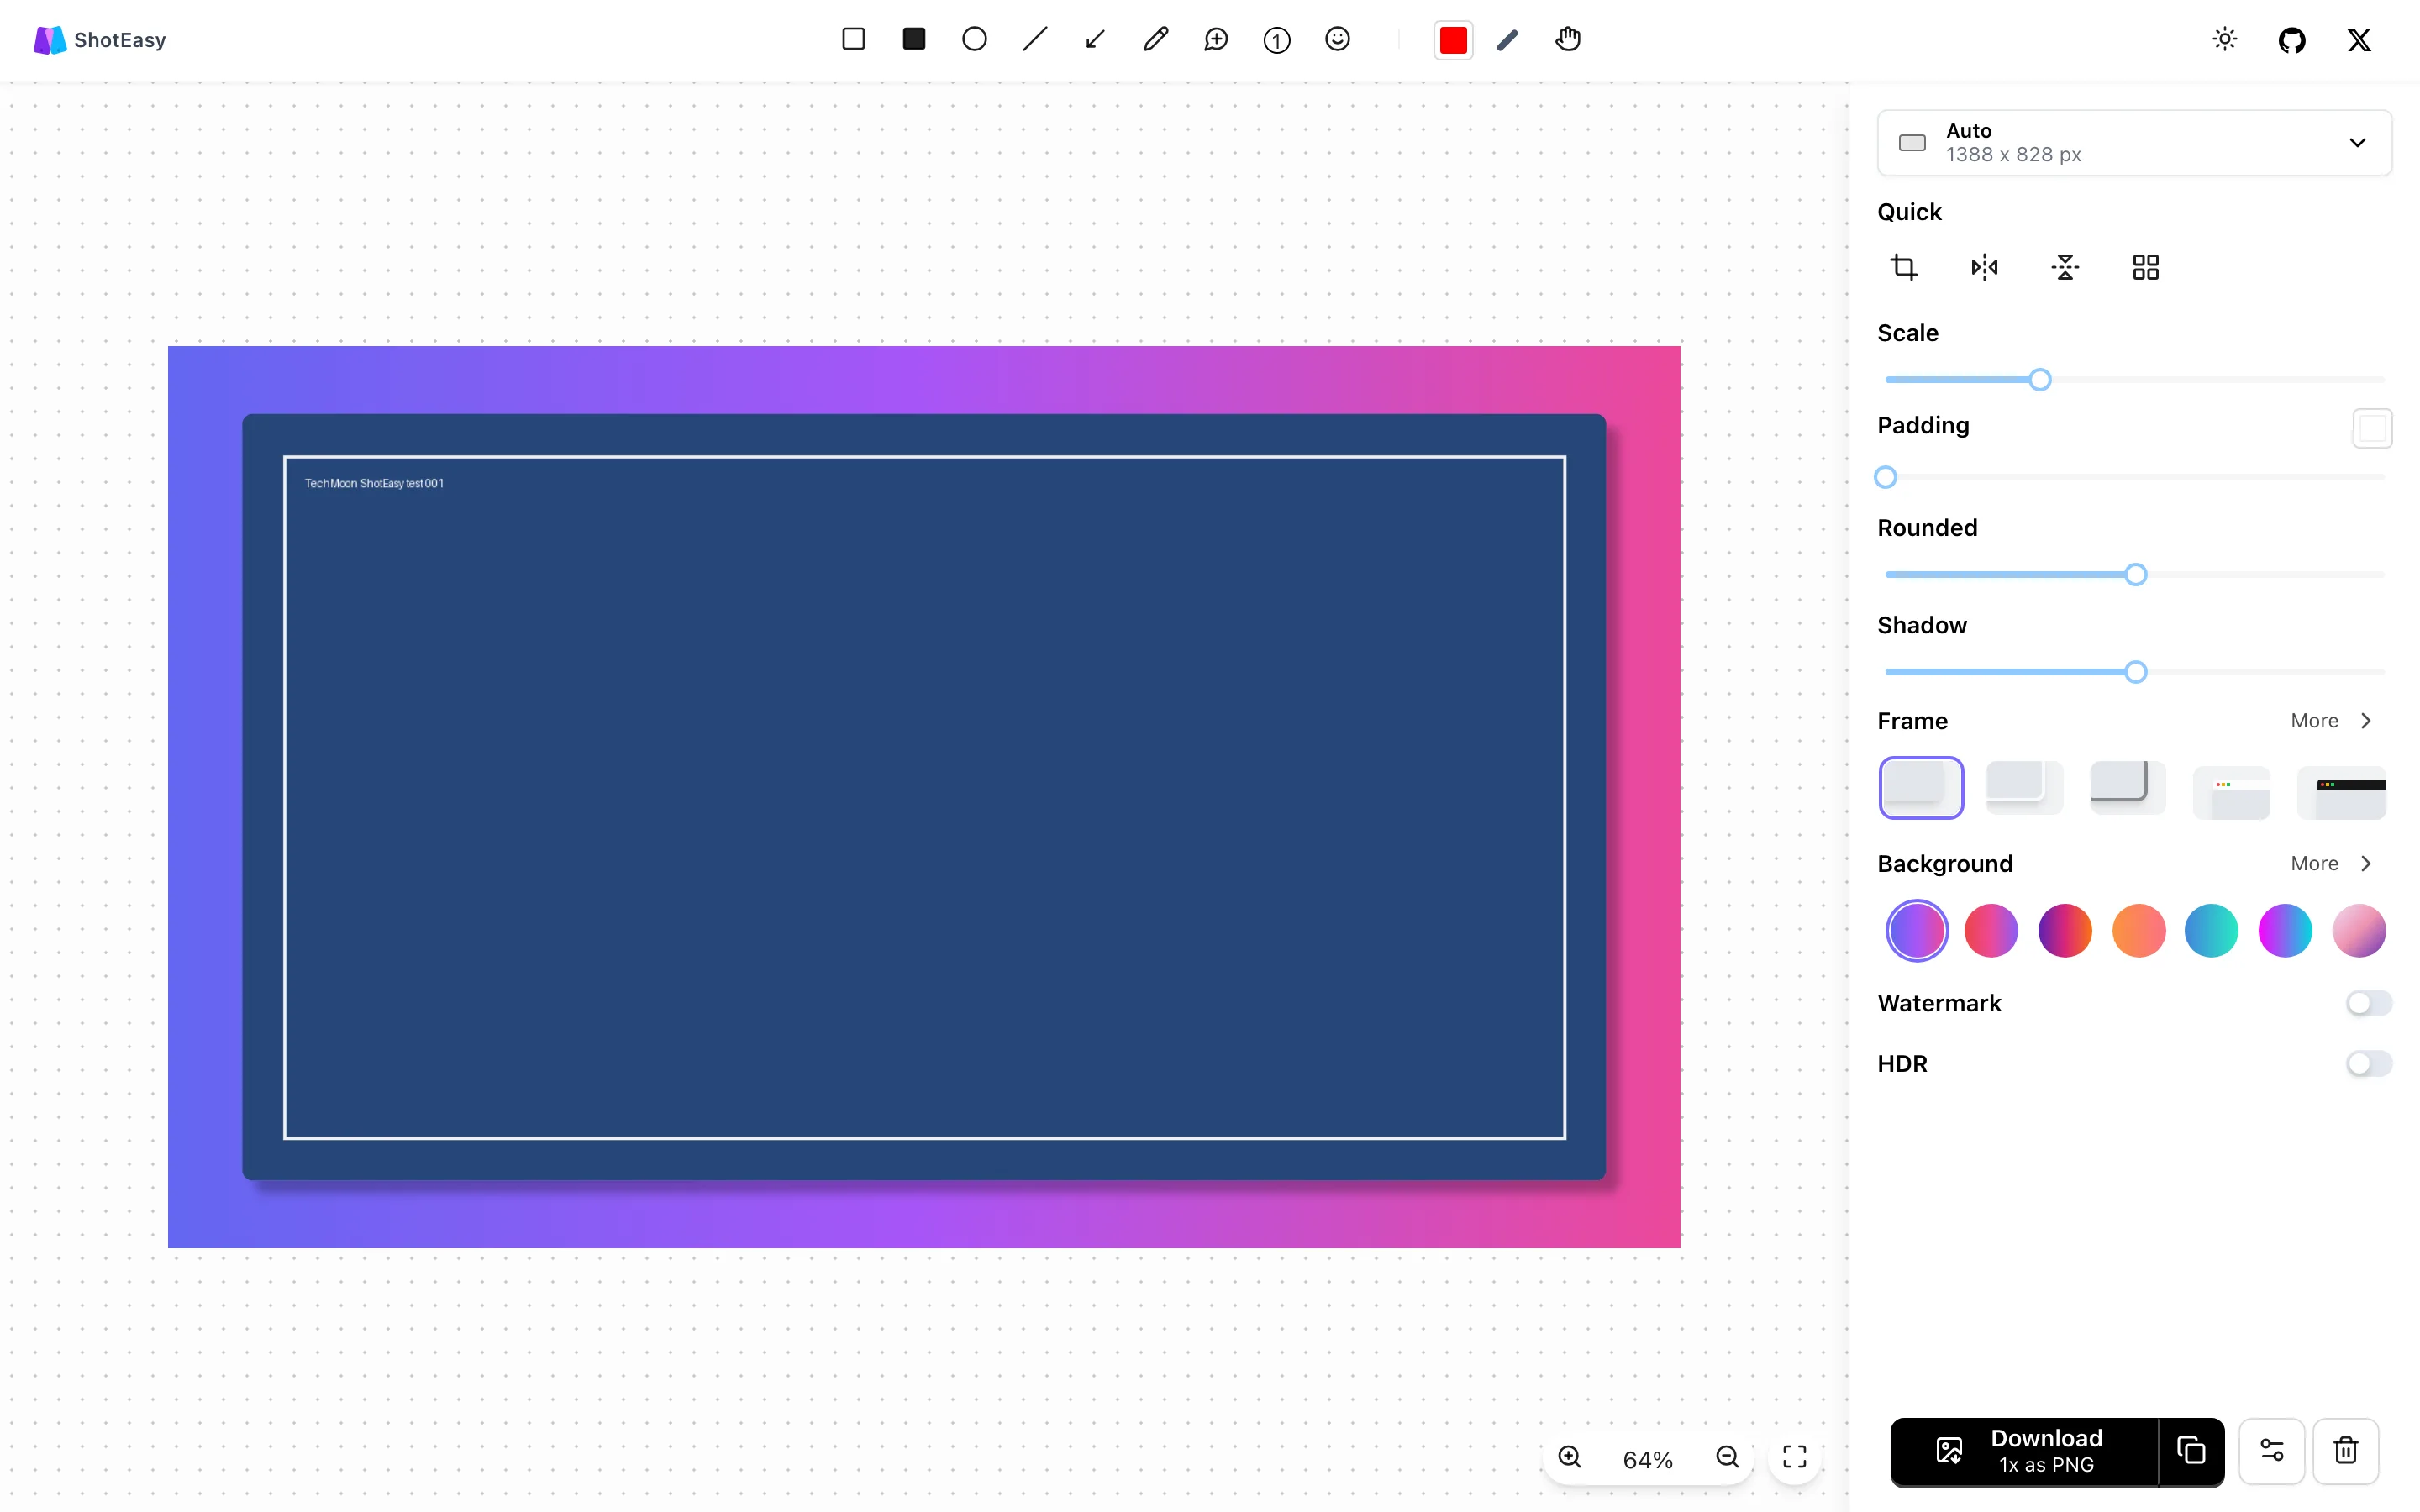
Task: Click the Shadow slider handle
Action: click(x=2135, y=672)
